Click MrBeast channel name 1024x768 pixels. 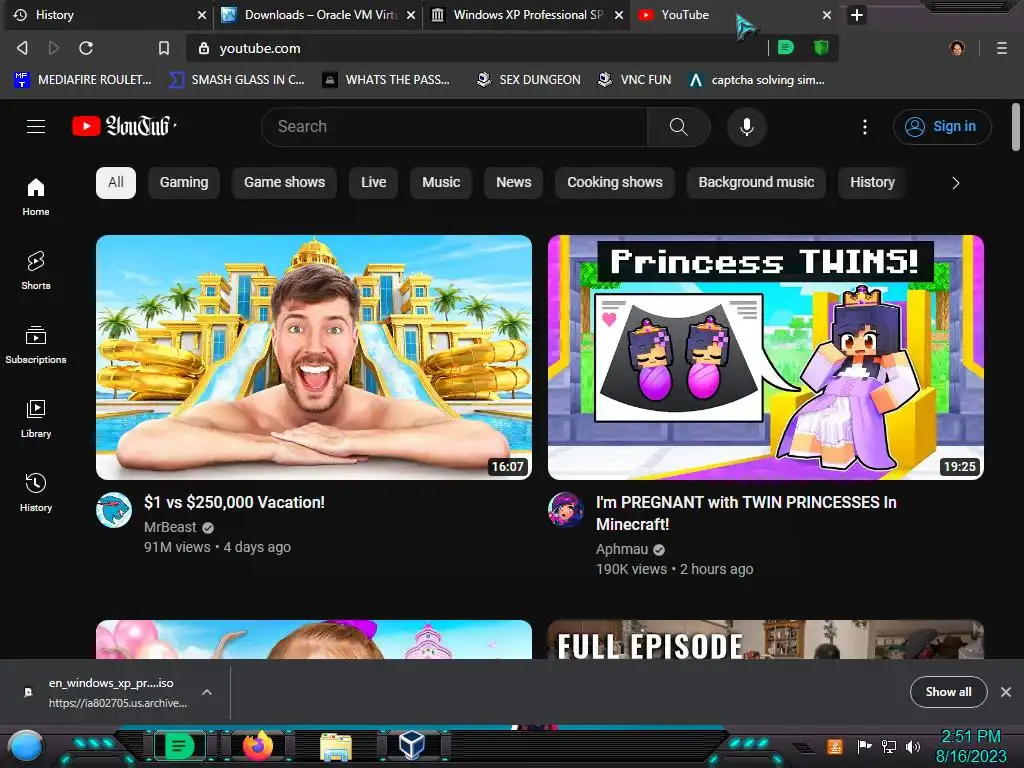170,527
